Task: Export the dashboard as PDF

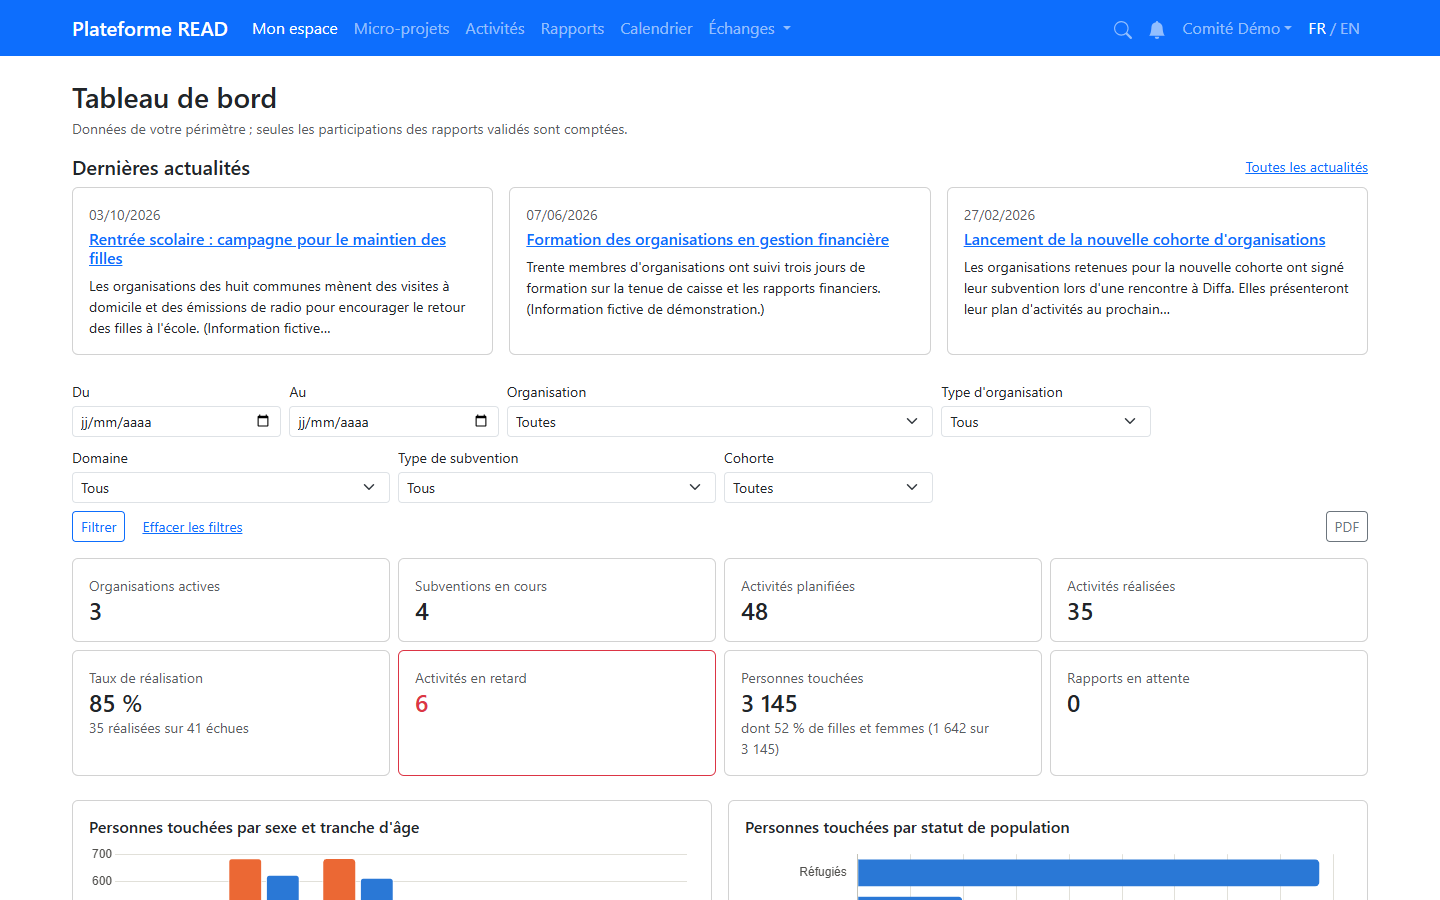Action: tap(1347, 527)
